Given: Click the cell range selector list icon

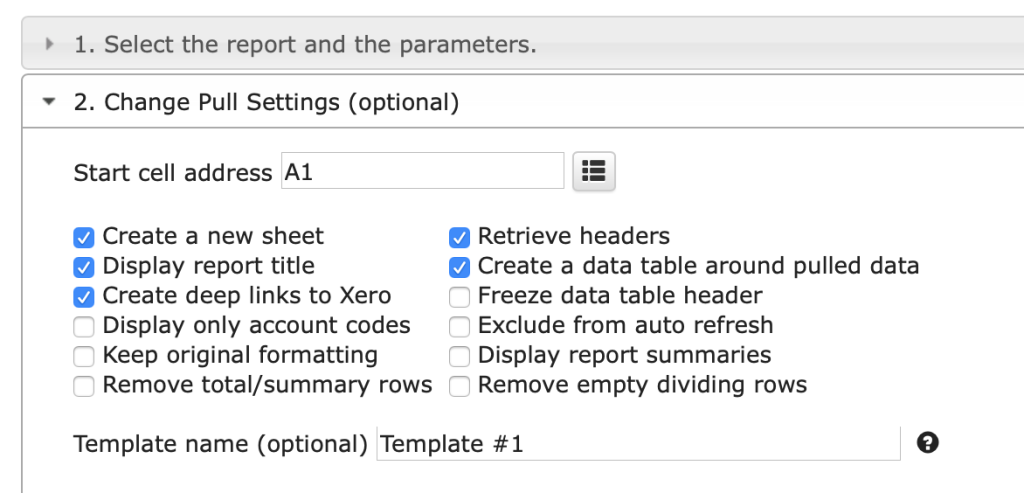Looking at the screenshot, I should point(594,172).
